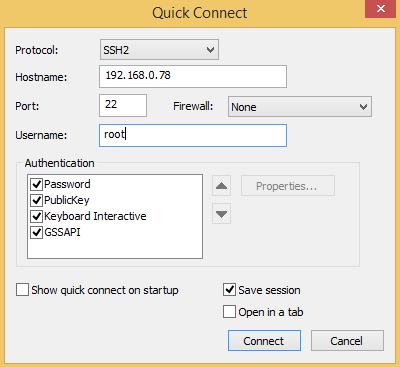Image resolution: width=400 pixels, height=367 pixels.
Task: Move authentication method up with arrow
Action: [x=221, y=186]
